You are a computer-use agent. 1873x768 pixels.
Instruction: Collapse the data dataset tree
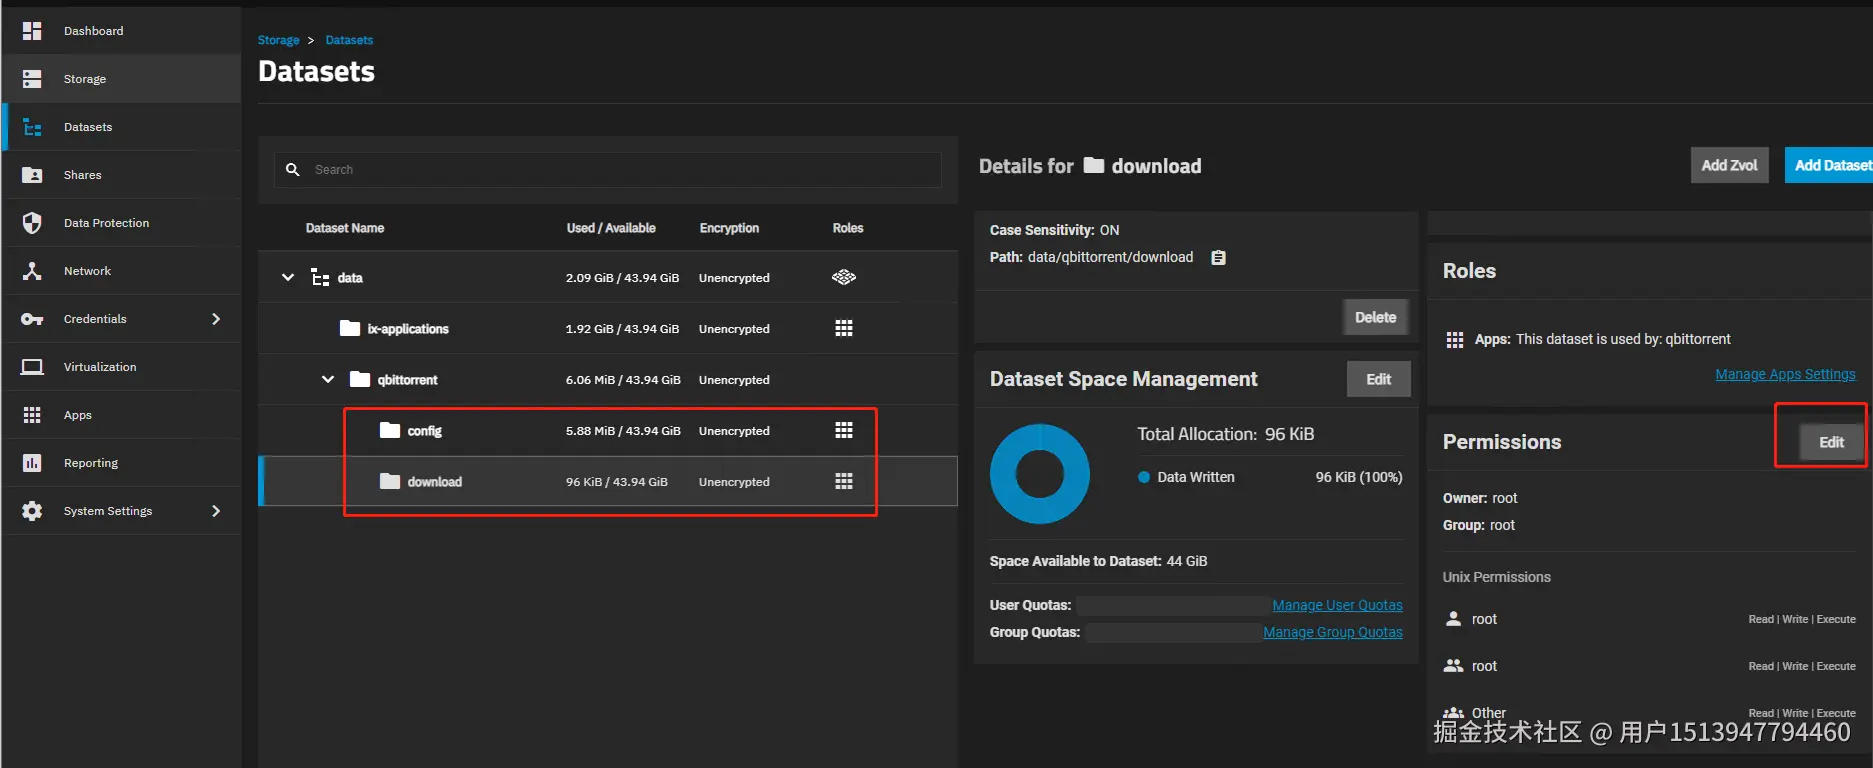point(288,277)
